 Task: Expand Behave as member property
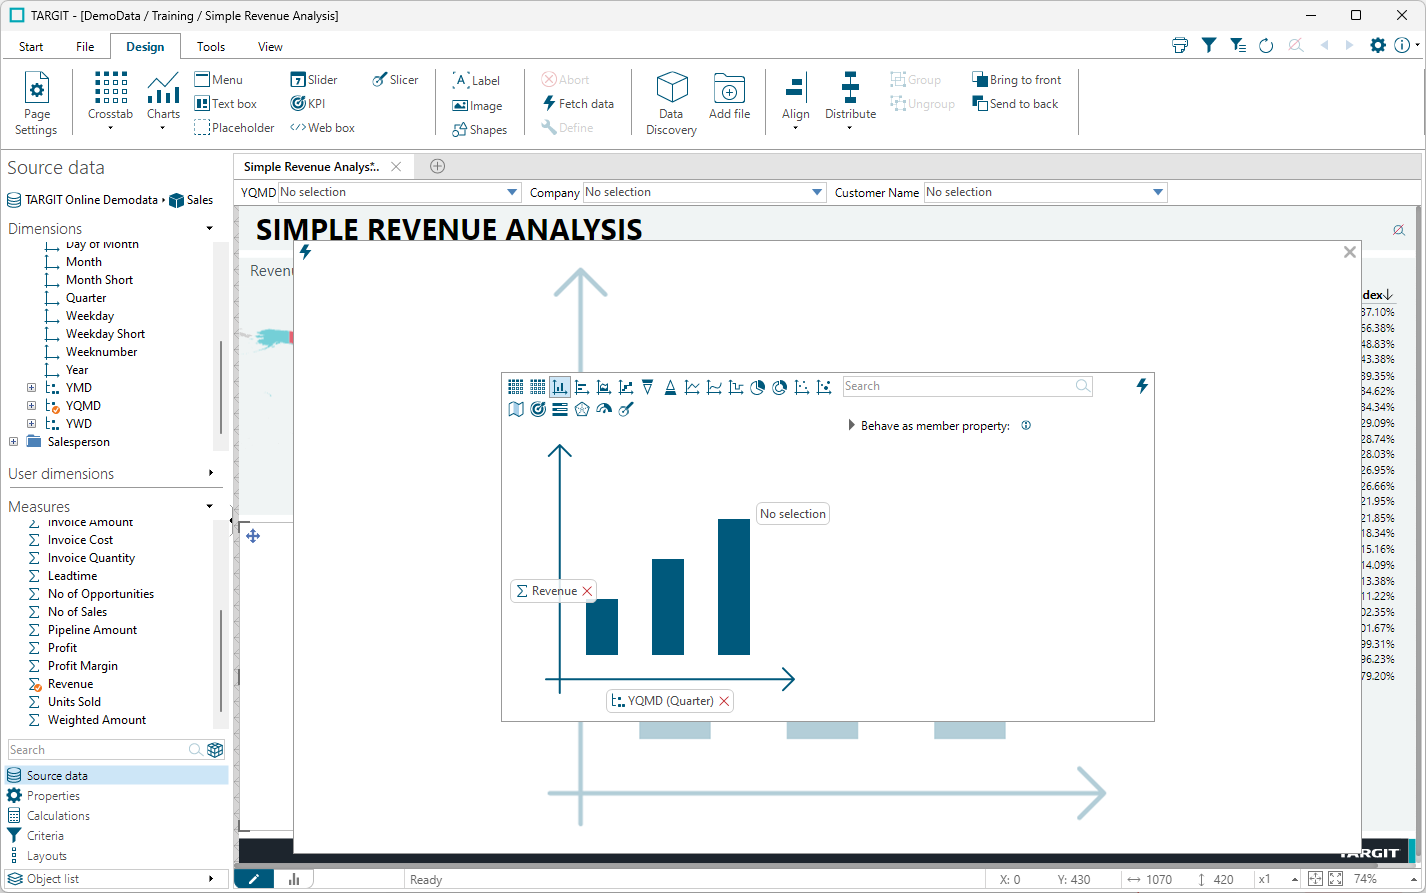[x=851, y=426]
